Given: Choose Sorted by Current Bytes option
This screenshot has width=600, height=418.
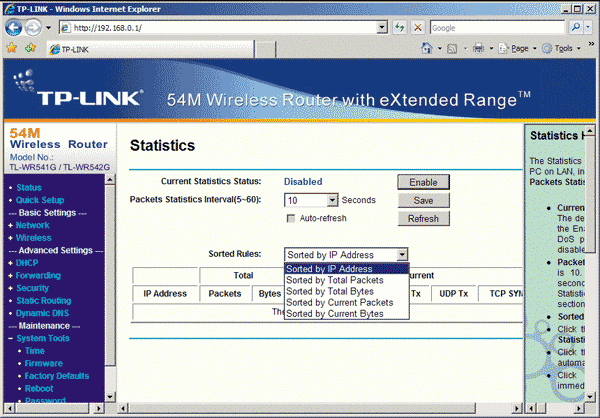Looking at the screenshot, I should 347,314.
